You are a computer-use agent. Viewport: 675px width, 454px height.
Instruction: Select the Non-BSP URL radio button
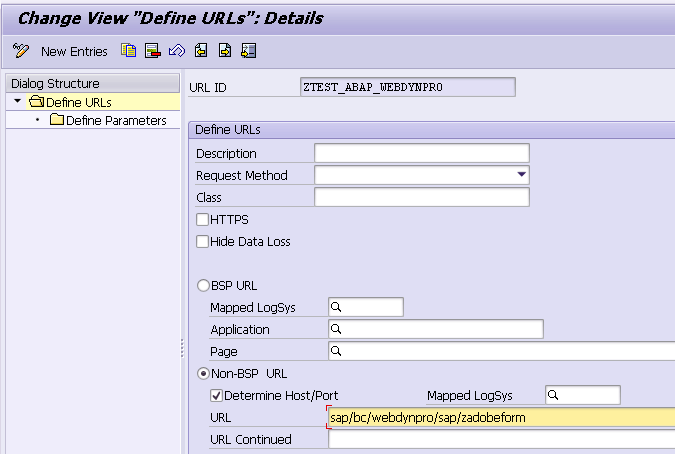tap(203, 374)
